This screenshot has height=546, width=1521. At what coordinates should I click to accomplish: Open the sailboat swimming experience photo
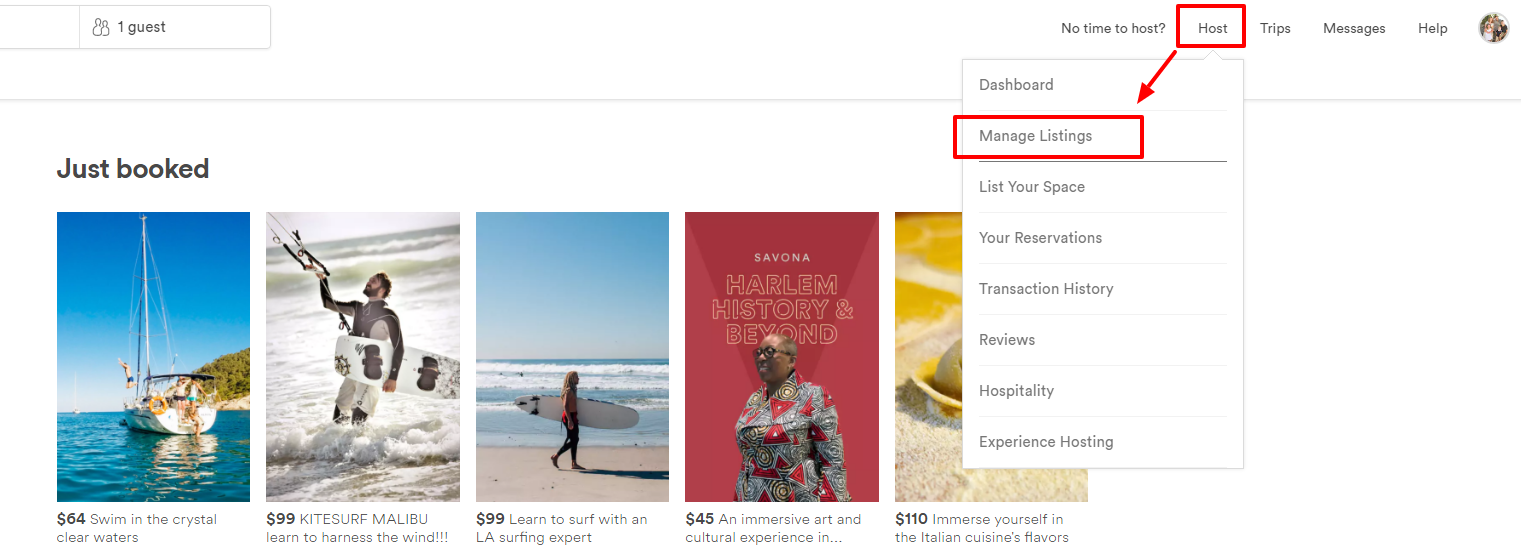coord(153,356)
